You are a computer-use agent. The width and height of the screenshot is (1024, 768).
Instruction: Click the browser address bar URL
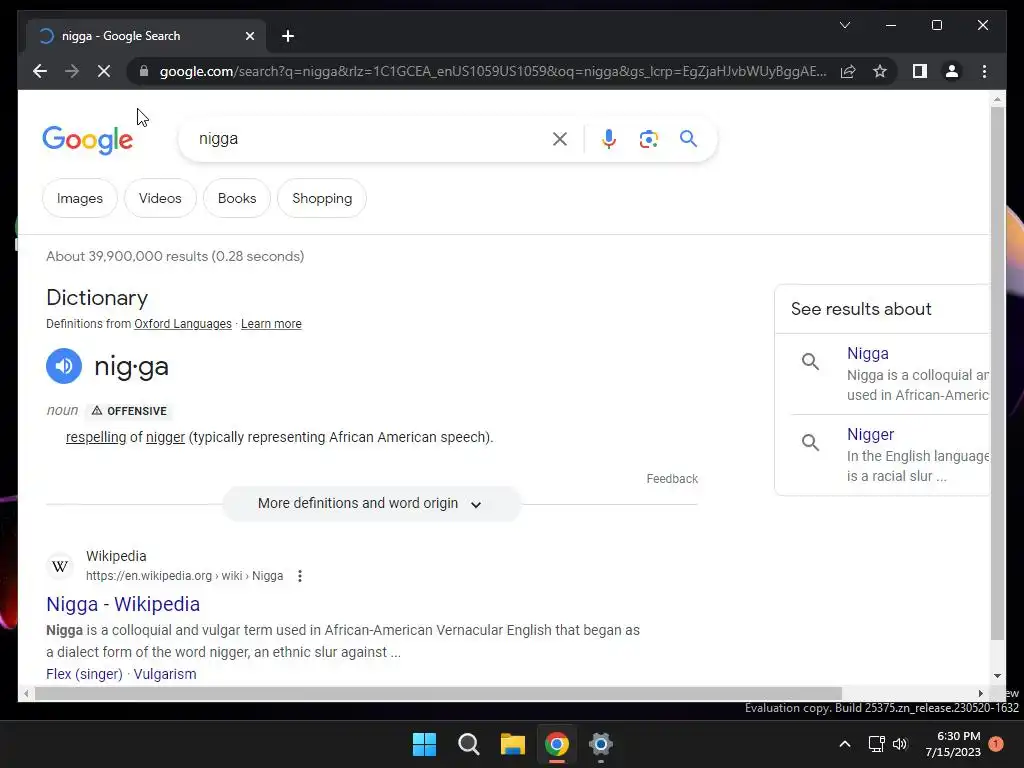click(493, 71)
